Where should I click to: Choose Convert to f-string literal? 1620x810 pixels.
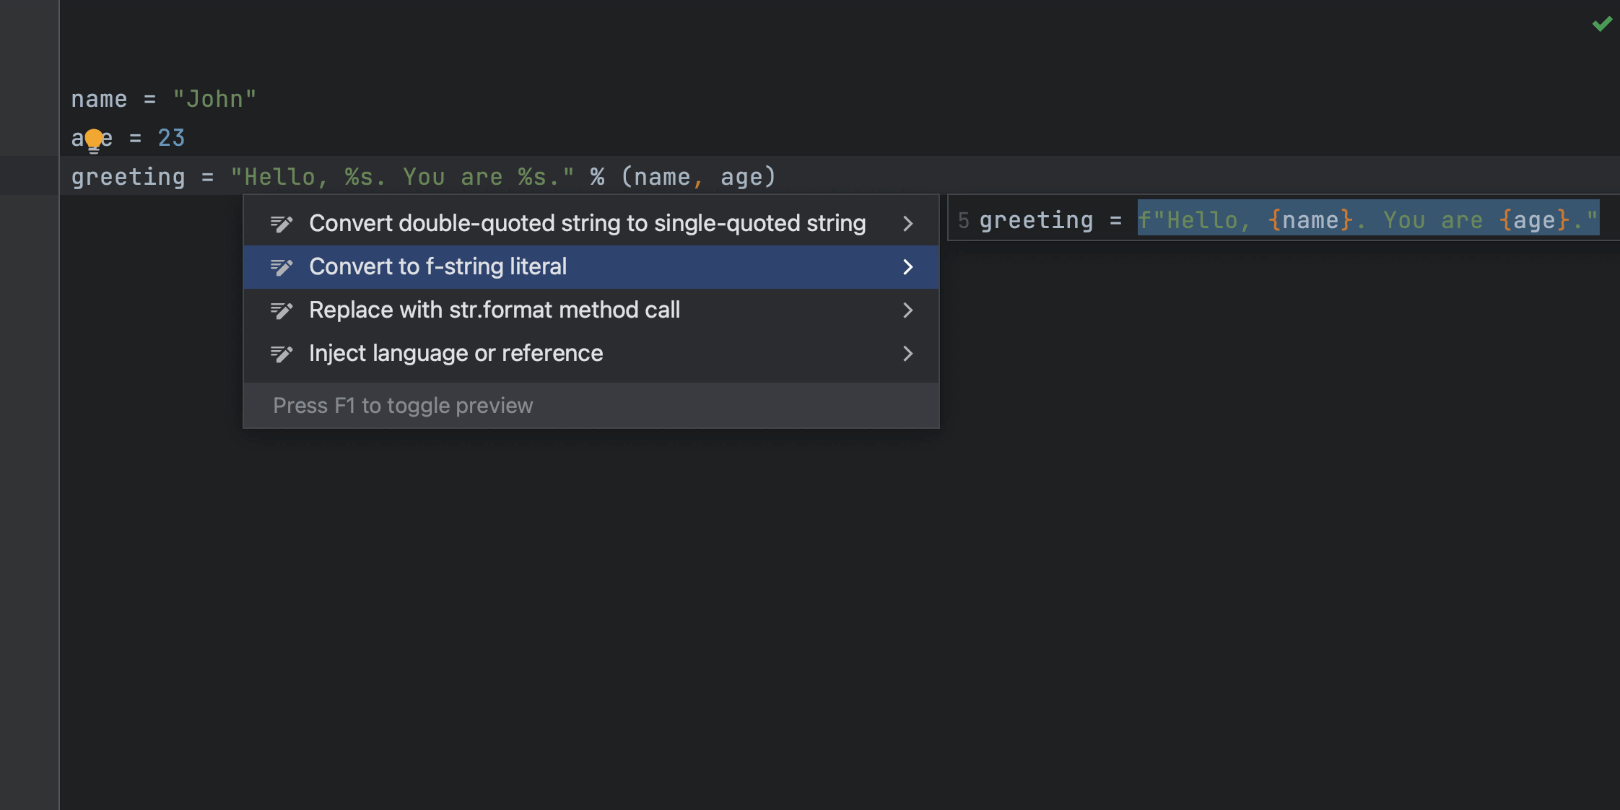click(x=438, y=267)
